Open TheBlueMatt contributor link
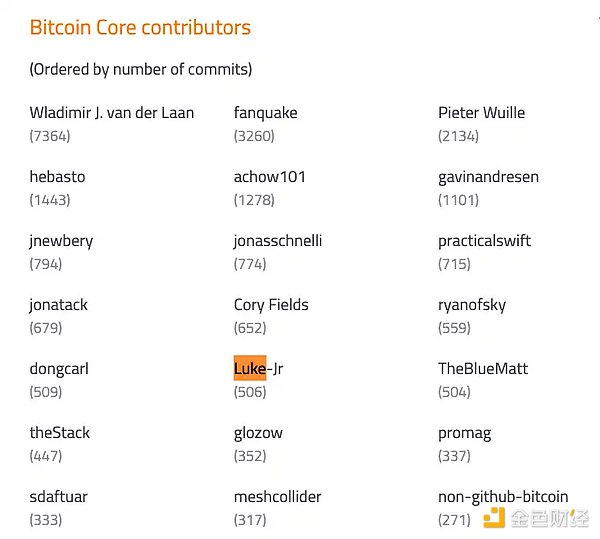Viewport: 600px width, 539px height. pos(483,369)
